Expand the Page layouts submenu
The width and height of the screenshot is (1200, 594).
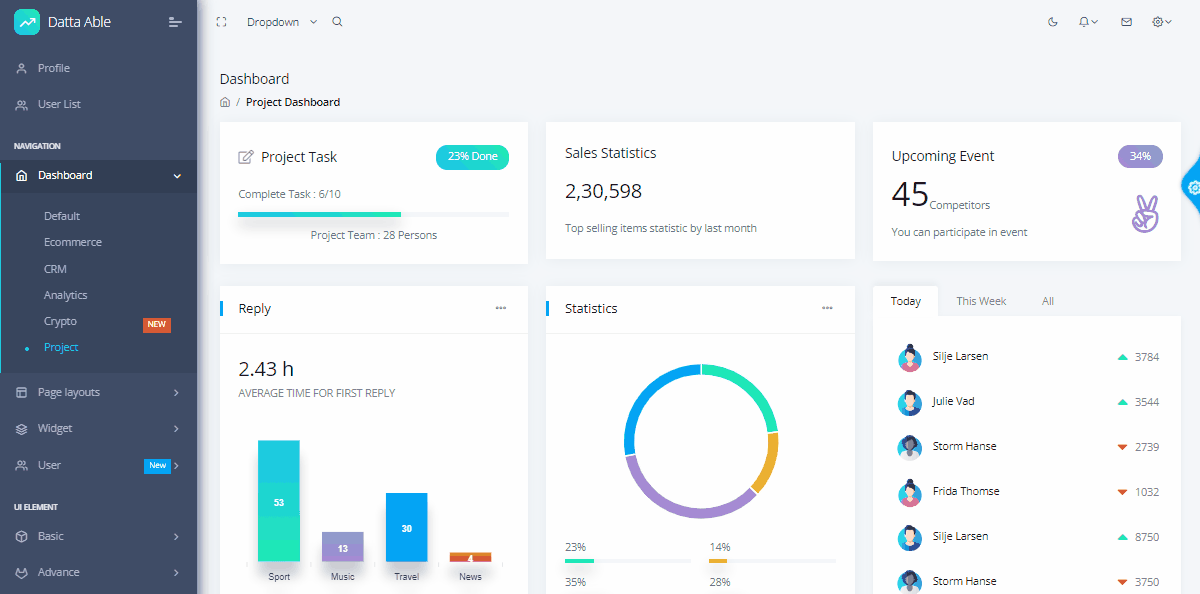coord(99,392)
